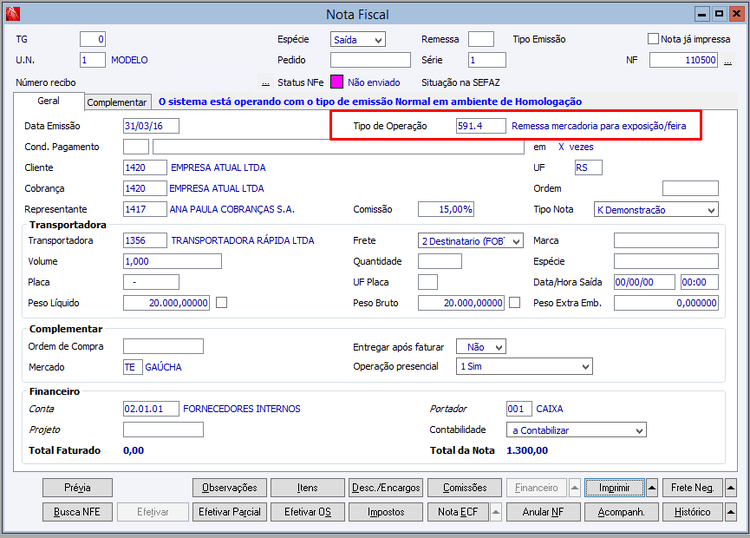Click Efetivar Parcial button
This screenshot has width=750, height=538.
click(230, 512)
